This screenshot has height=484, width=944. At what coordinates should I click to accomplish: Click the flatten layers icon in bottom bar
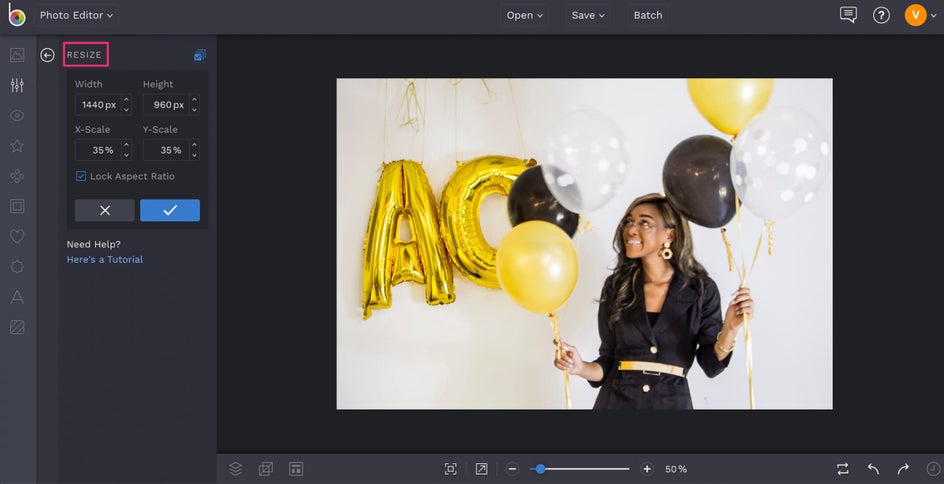coord(266,468)
